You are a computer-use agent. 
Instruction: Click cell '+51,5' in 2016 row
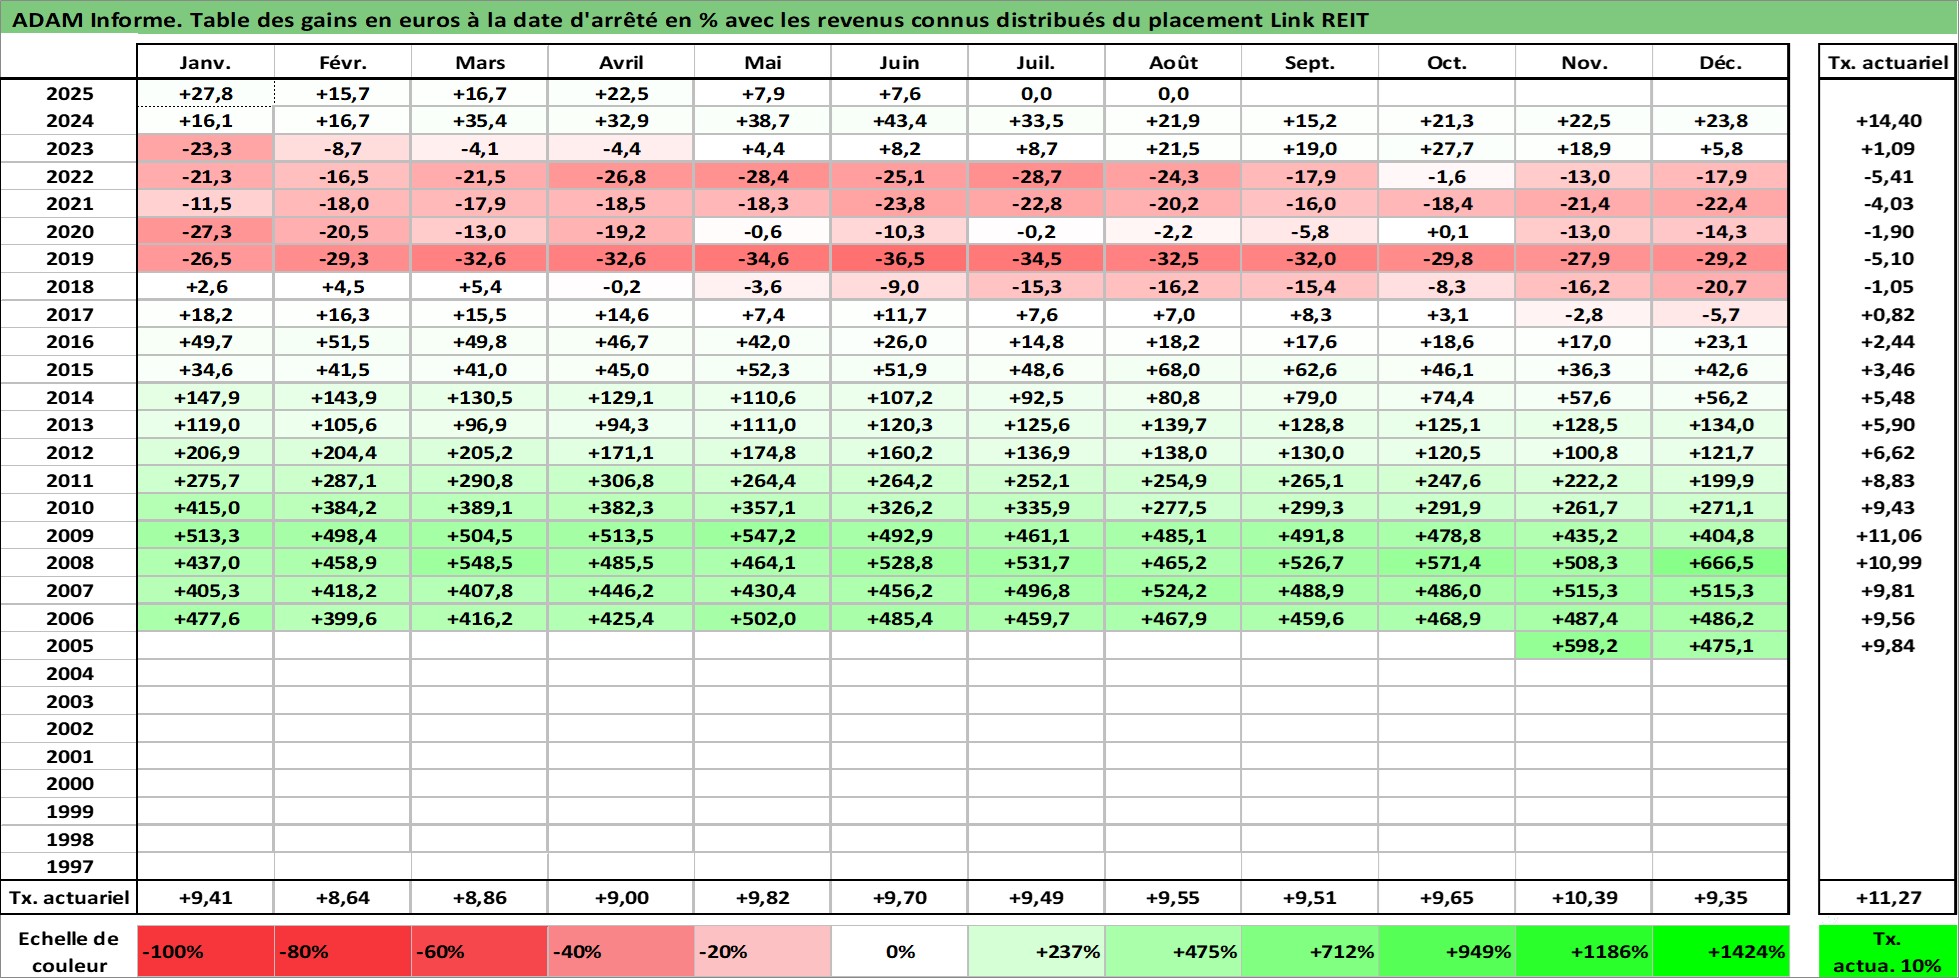point(342,341)
